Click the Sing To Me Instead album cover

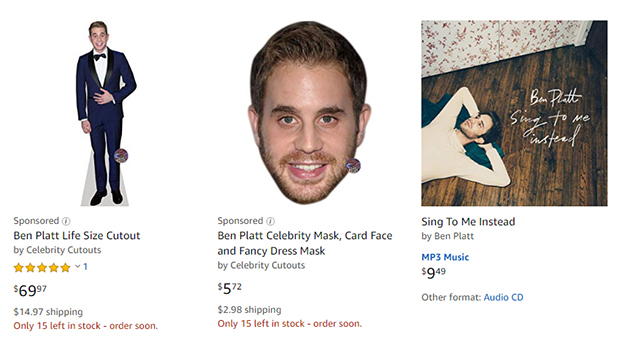point(514,113)
